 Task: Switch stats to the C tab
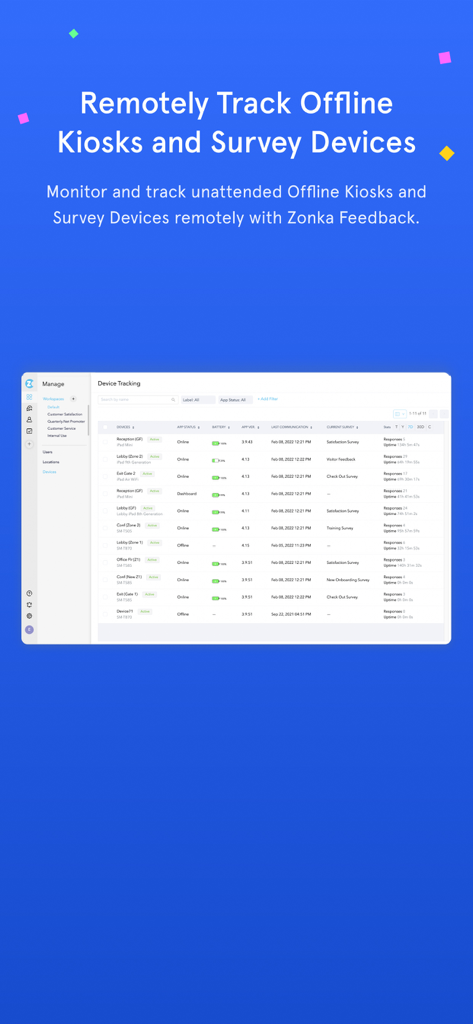tap(429, 427)
